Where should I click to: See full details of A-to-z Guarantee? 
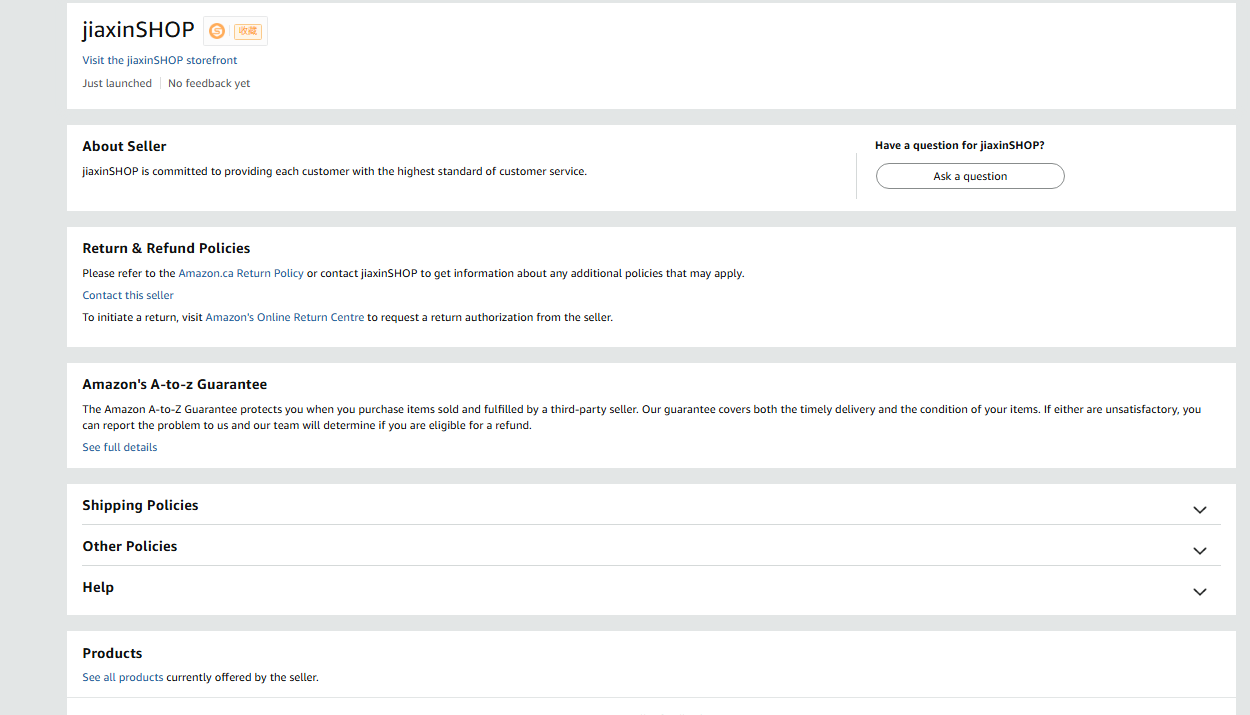(x=120, y=447)
